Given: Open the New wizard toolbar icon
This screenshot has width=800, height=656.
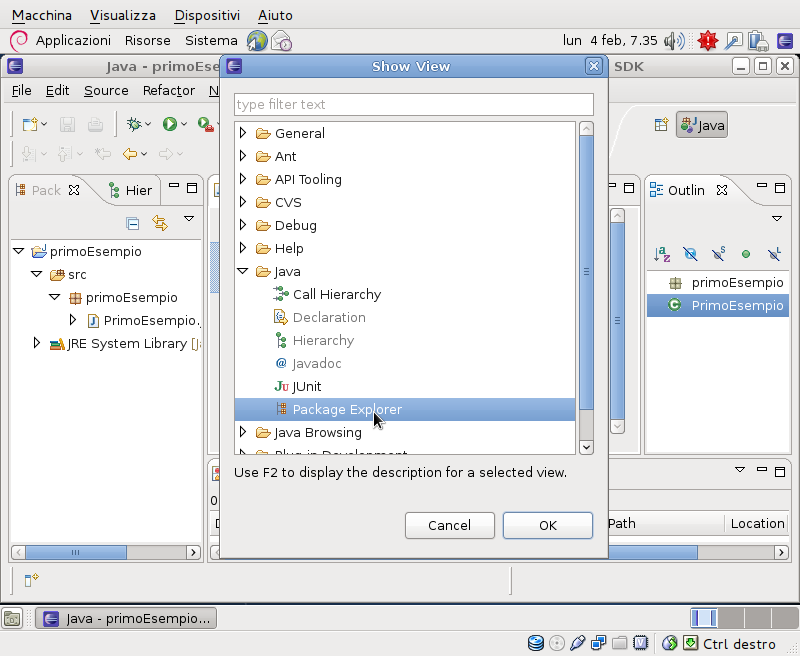Looking at the screenshot, I should coord(30,124).
